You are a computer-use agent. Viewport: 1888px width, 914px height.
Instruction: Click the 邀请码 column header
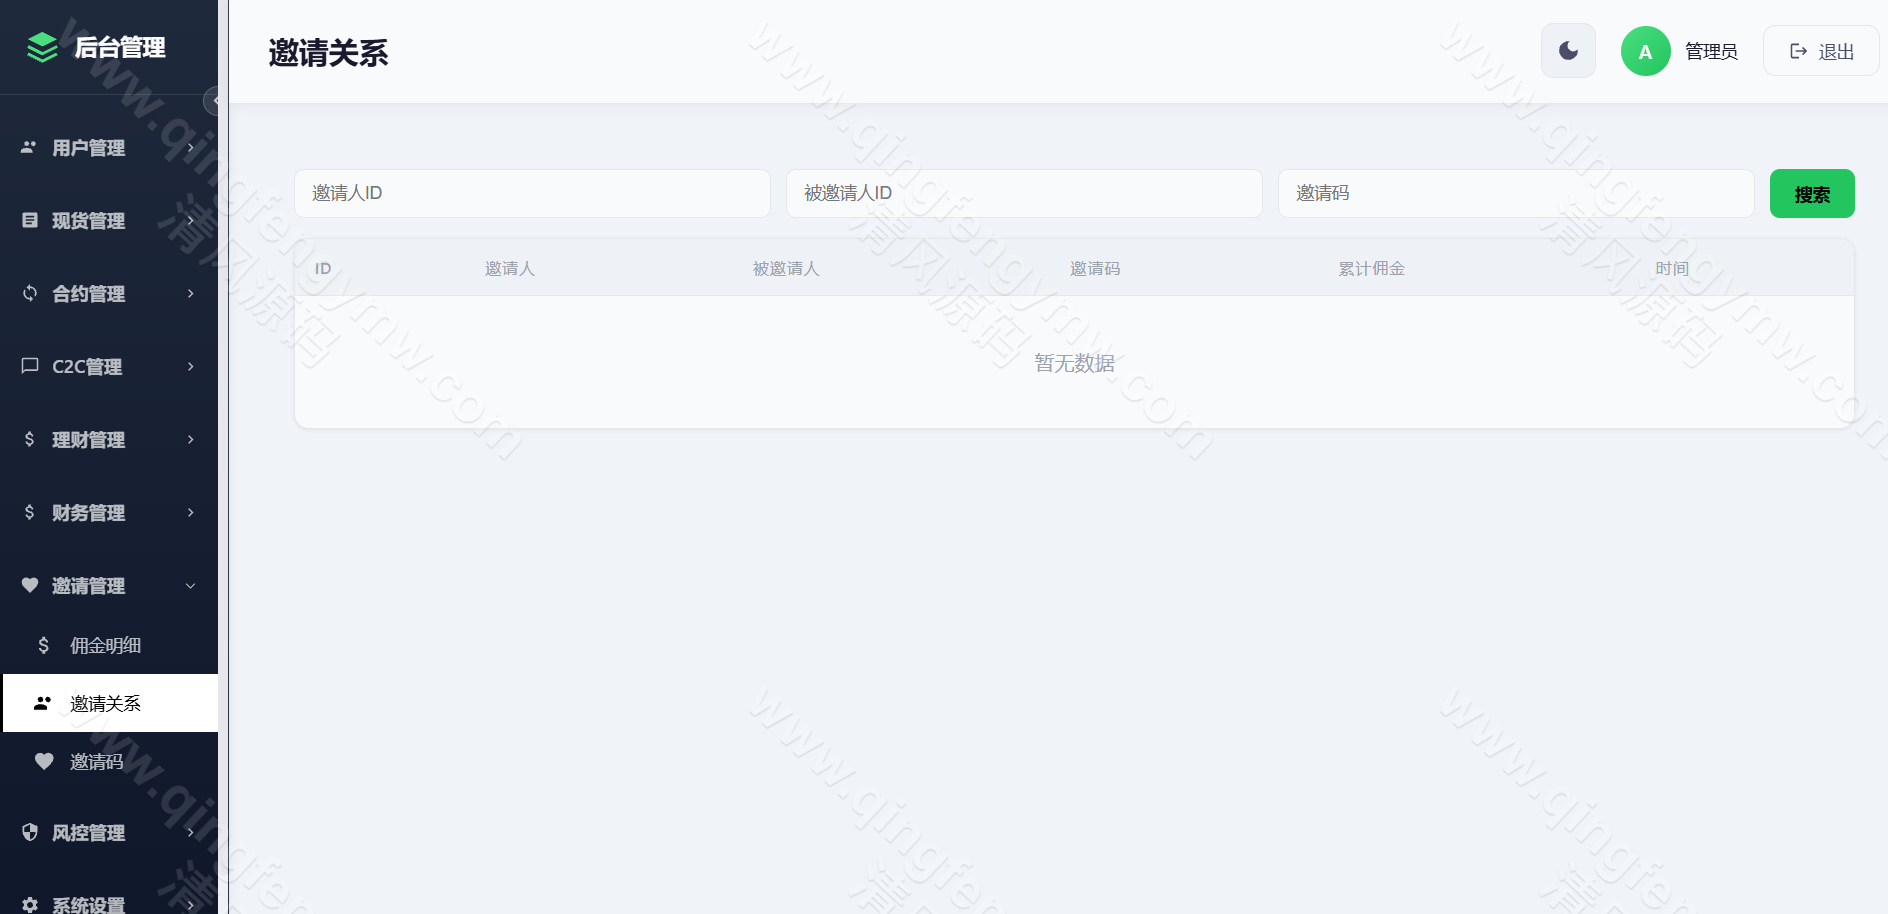[x=1095, y=268]
